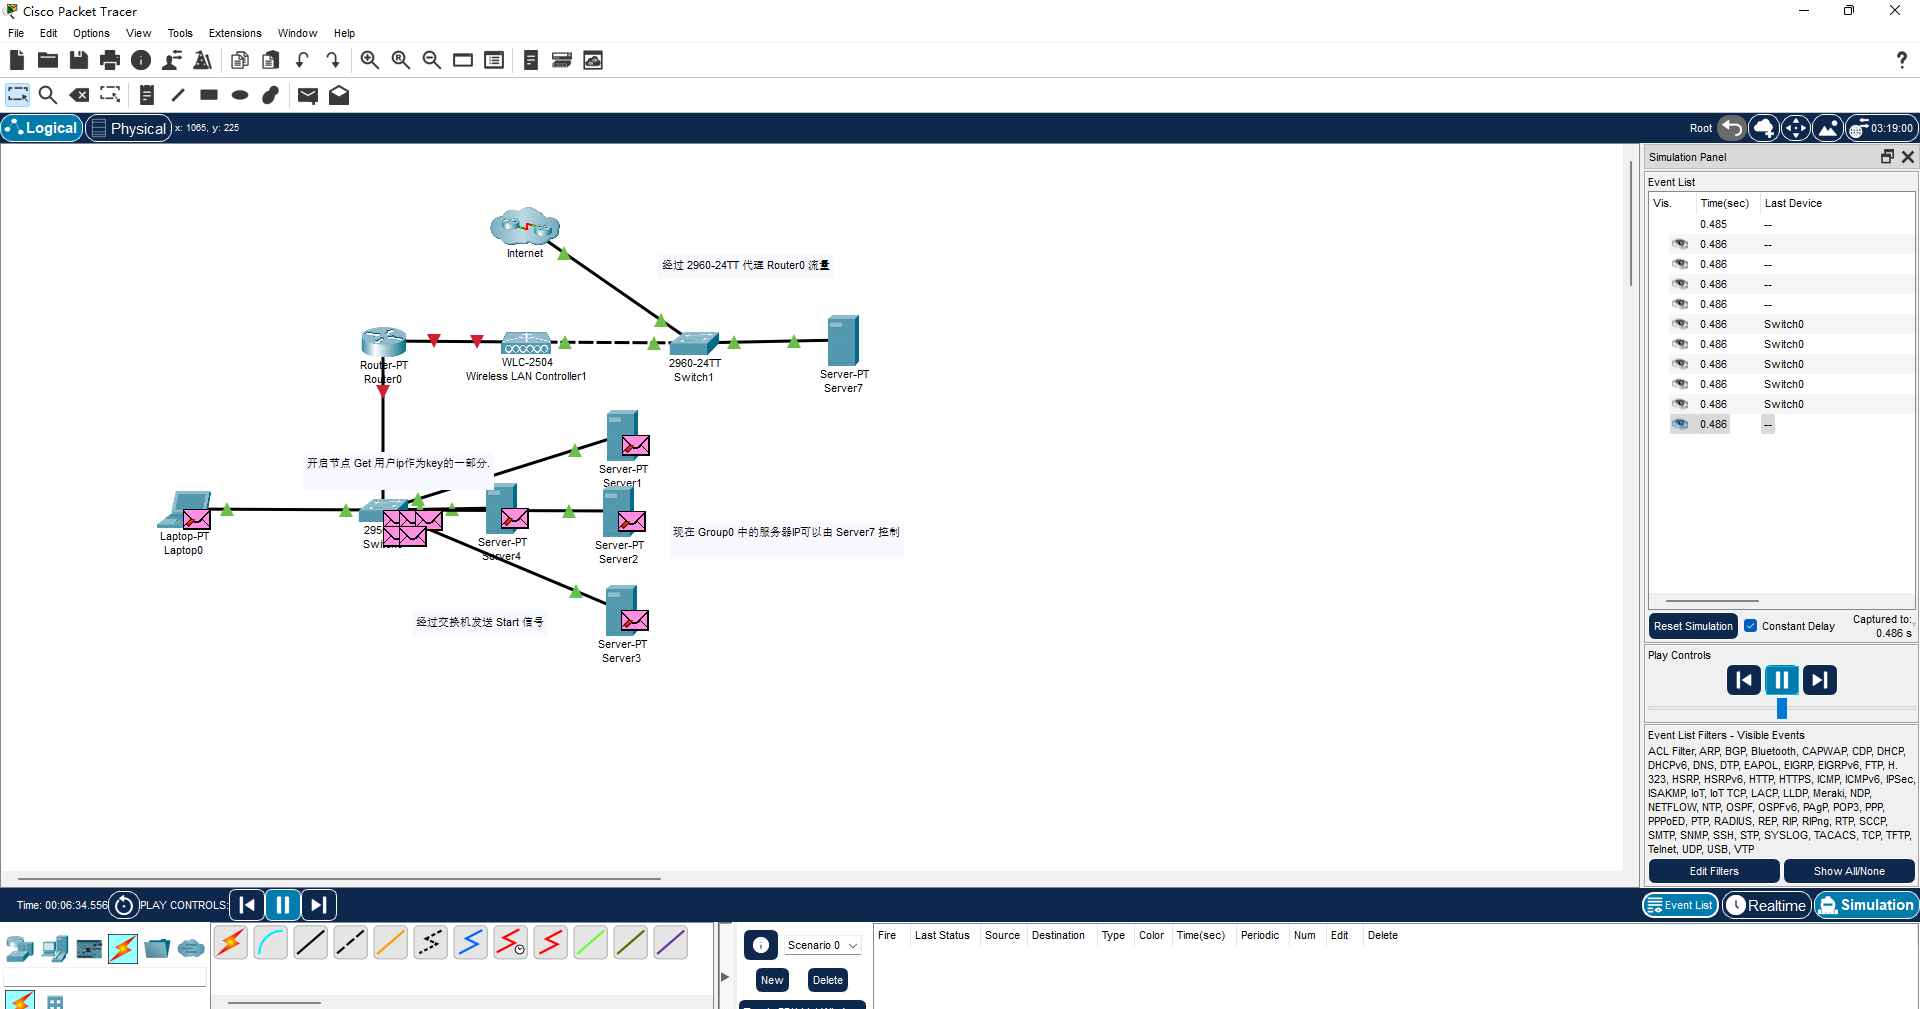Click the Reset Simulation button

point(1693,626)
